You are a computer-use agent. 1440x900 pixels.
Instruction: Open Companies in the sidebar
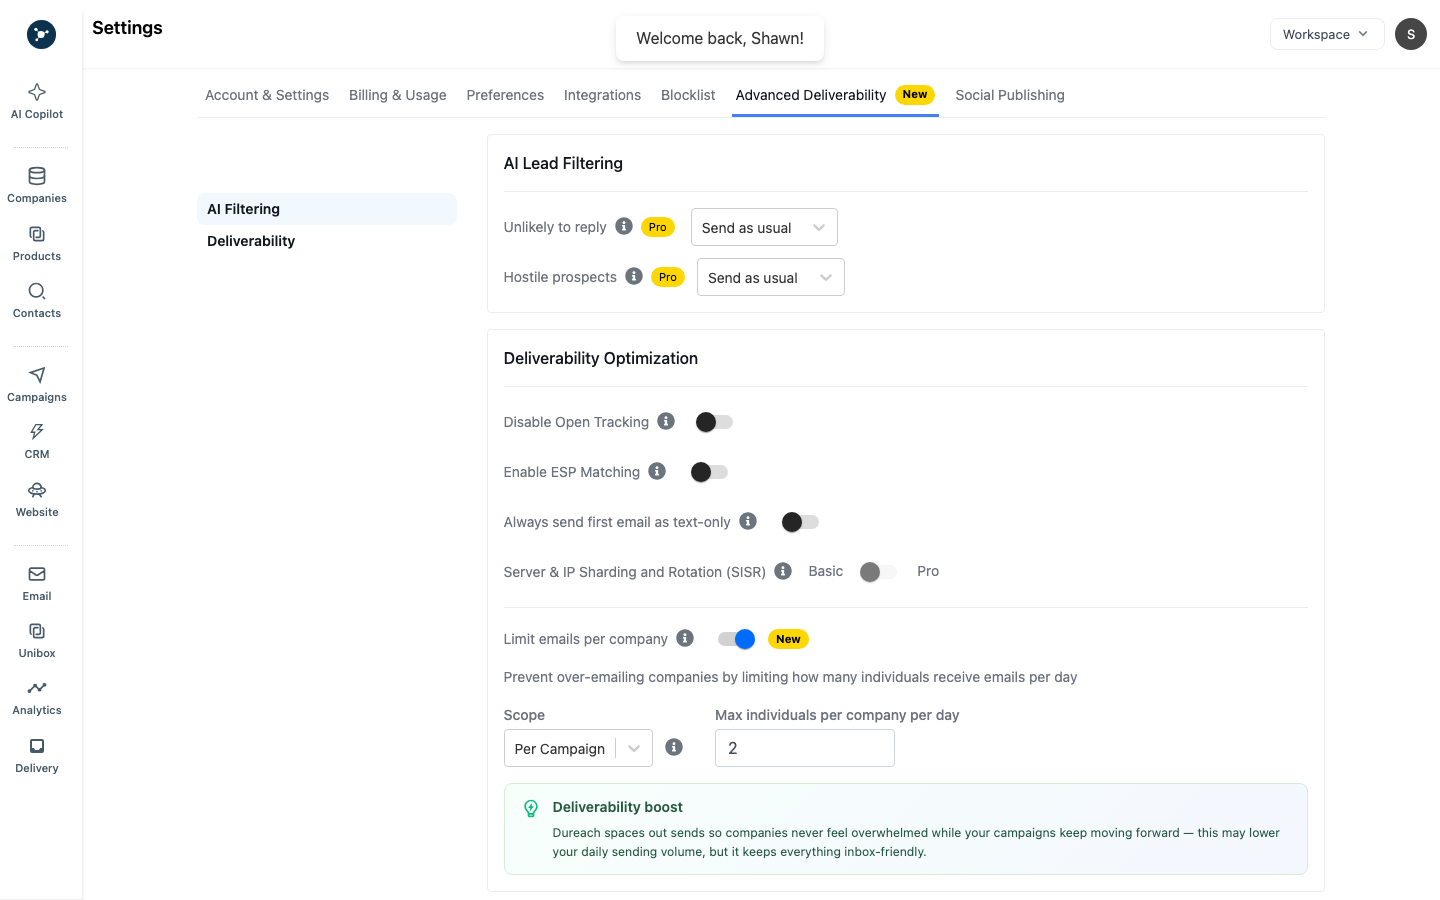pyautogui.click(x=37, y=185)
